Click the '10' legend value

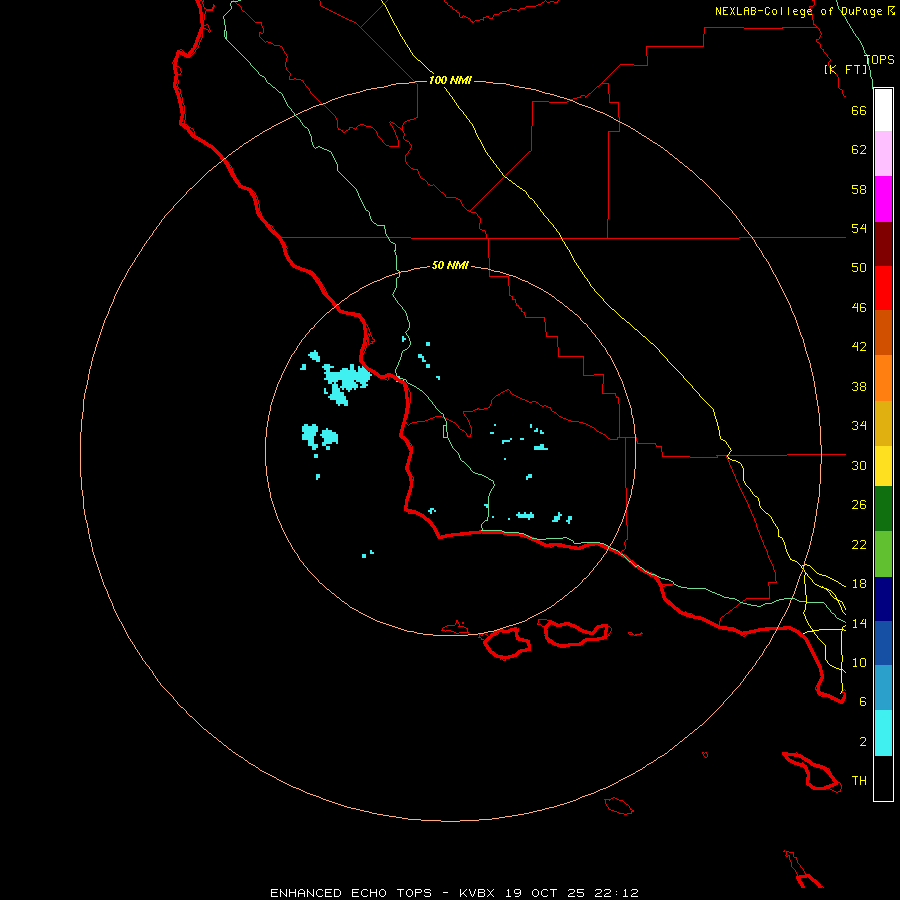(859, 663)
